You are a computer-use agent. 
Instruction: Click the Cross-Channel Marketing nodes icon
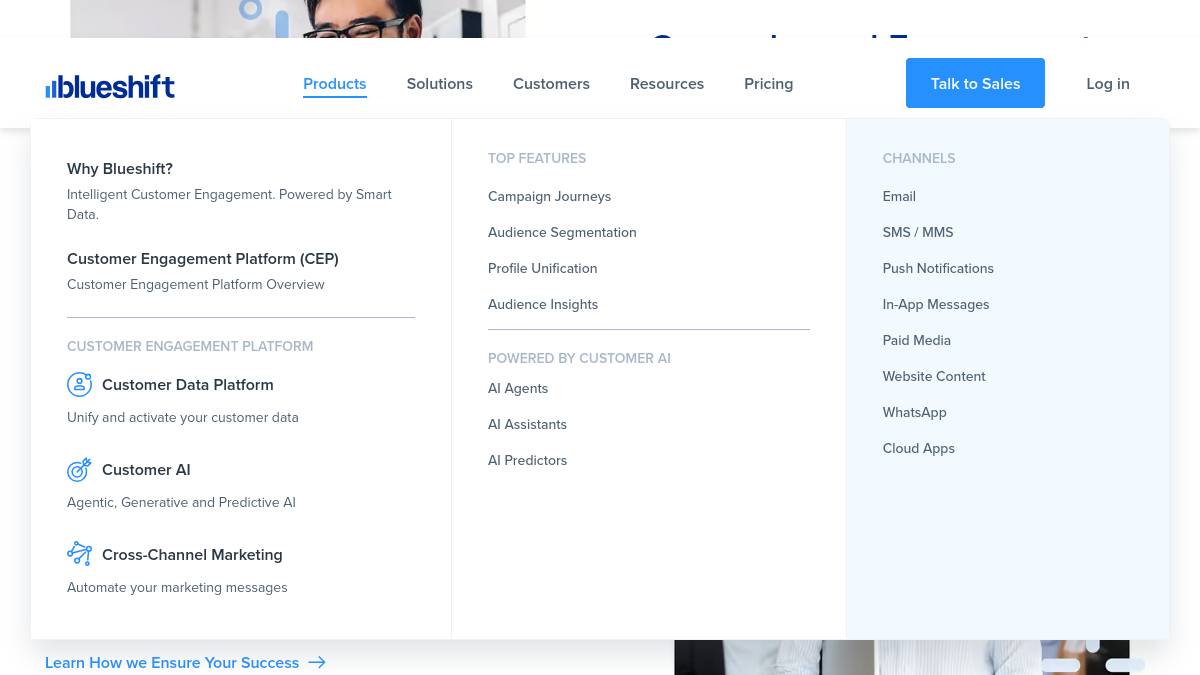[80, 553]
